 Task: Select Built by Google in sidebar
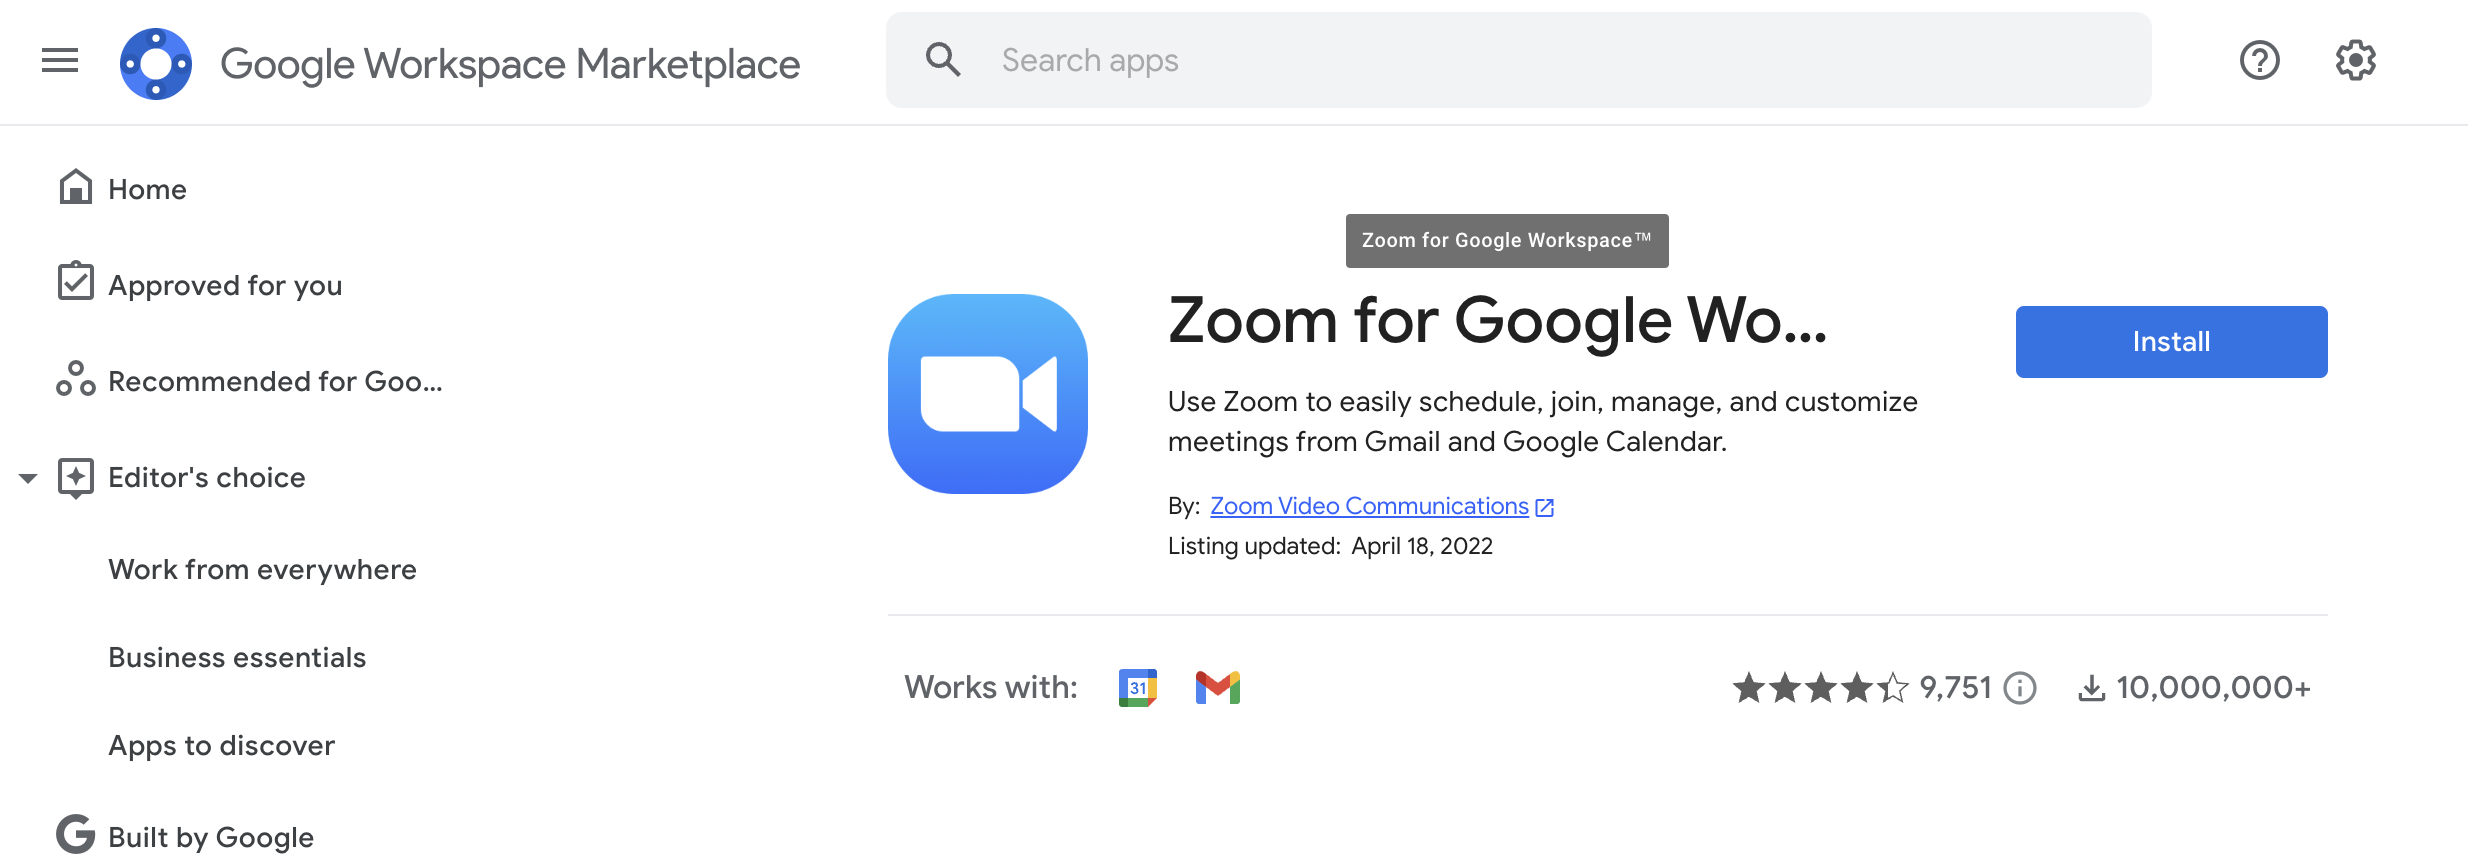[x=210, y=837]
